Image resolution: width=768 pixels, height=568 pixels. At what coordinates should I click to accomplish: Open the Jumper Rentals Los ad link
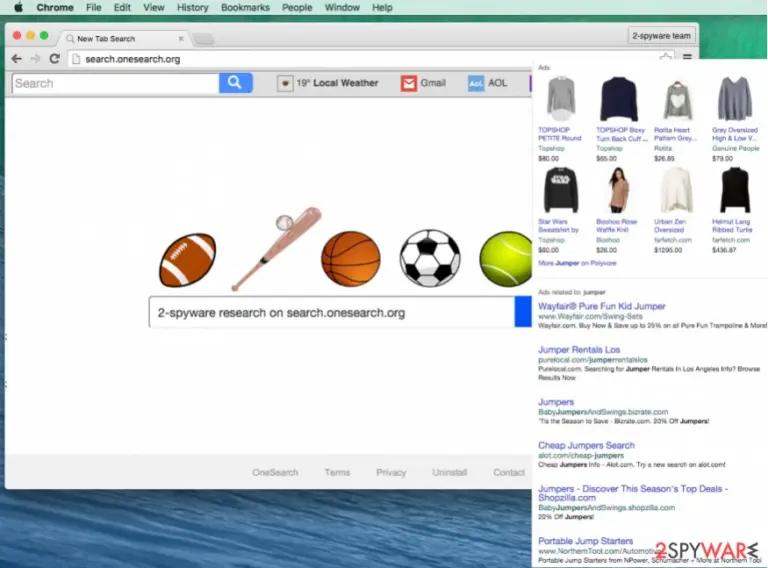coord(579,350)
